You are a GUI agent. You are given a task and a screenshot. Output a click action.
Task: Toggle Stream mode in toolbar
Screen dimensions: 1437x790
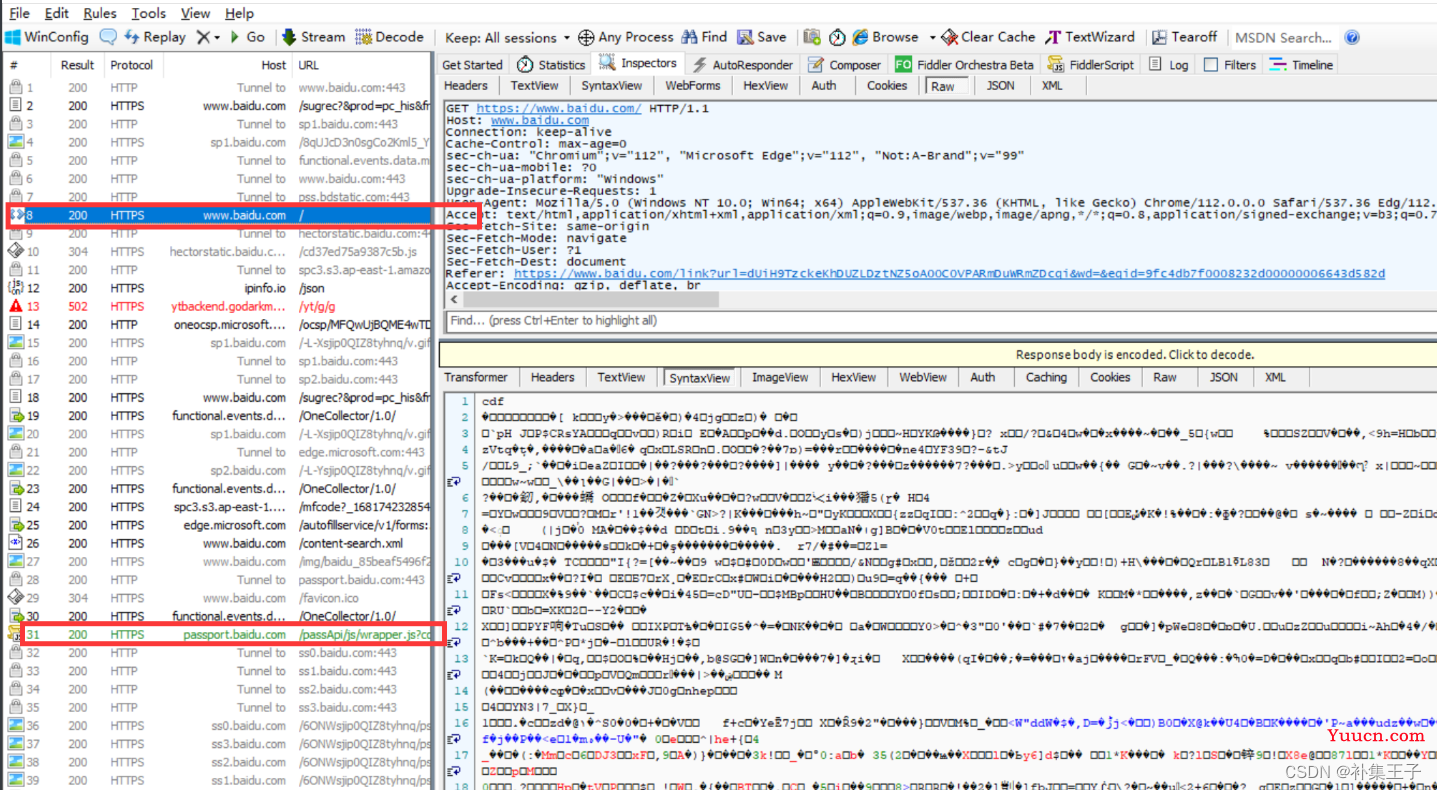[x=313, y=37]
